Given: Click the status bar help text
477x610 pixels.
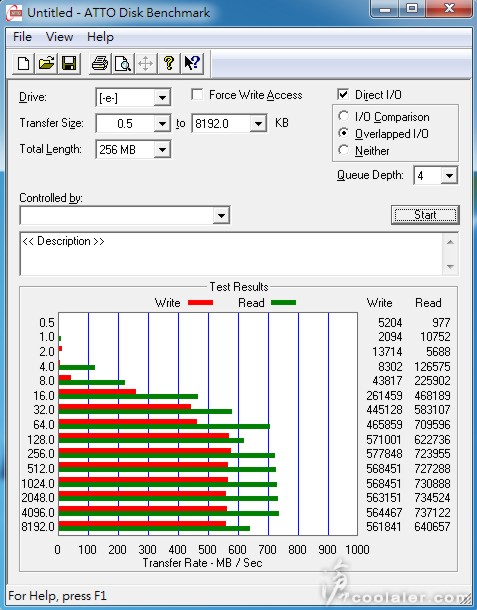Looking at the screenshot, I should click(57, 596).
